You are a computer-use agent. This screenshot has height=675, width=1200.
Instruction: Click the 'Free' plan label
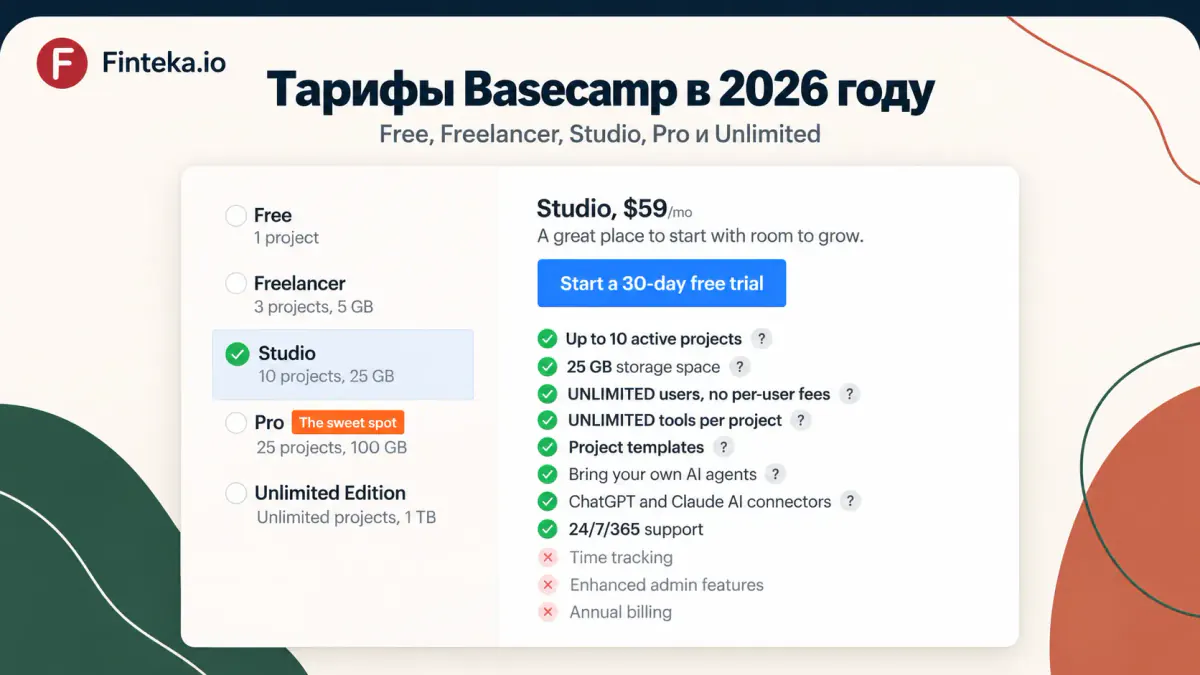pos(273,215)
